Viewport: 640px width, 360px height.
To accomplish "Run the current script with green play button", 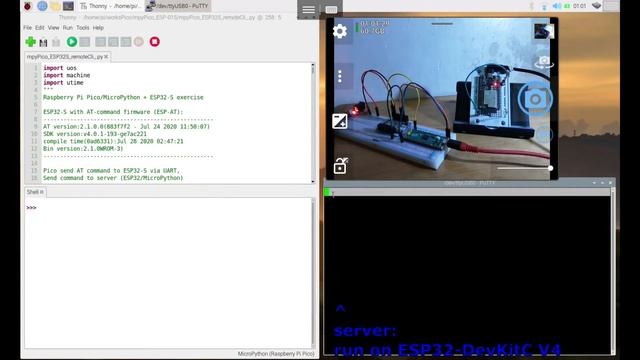I will coord(72,42).
